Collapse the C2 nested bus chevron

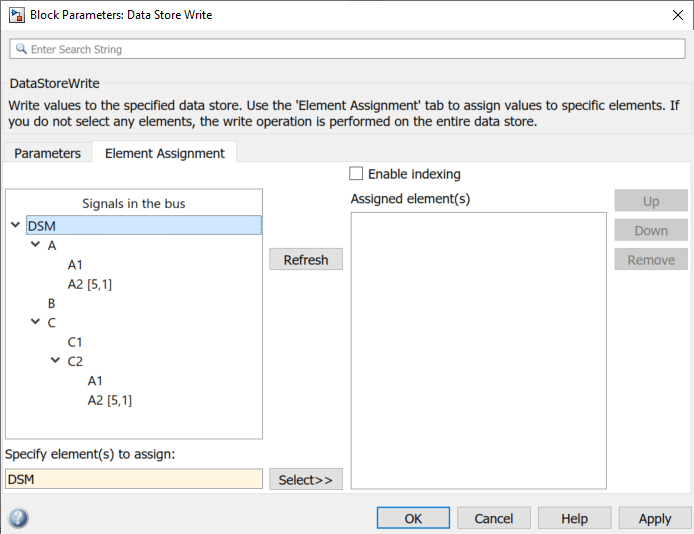point(55,360)
